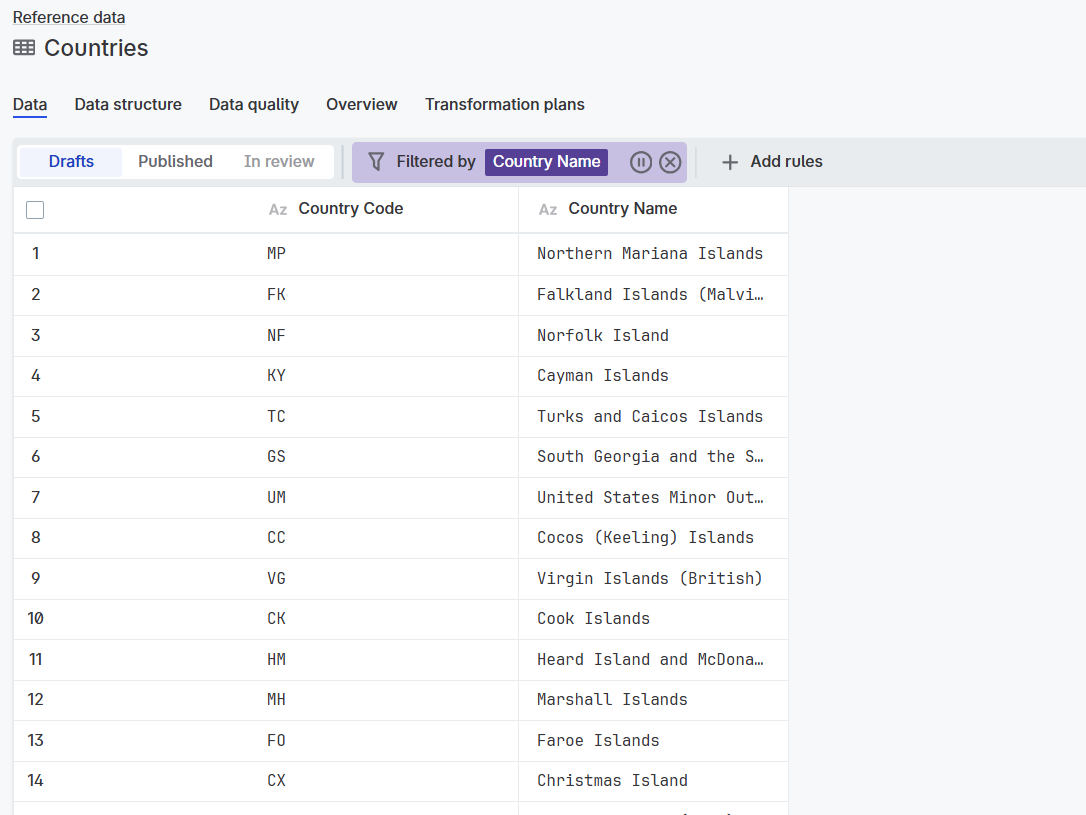Switch to Drafts view
The image size is (1086, 815).
[x=71, y=162]
